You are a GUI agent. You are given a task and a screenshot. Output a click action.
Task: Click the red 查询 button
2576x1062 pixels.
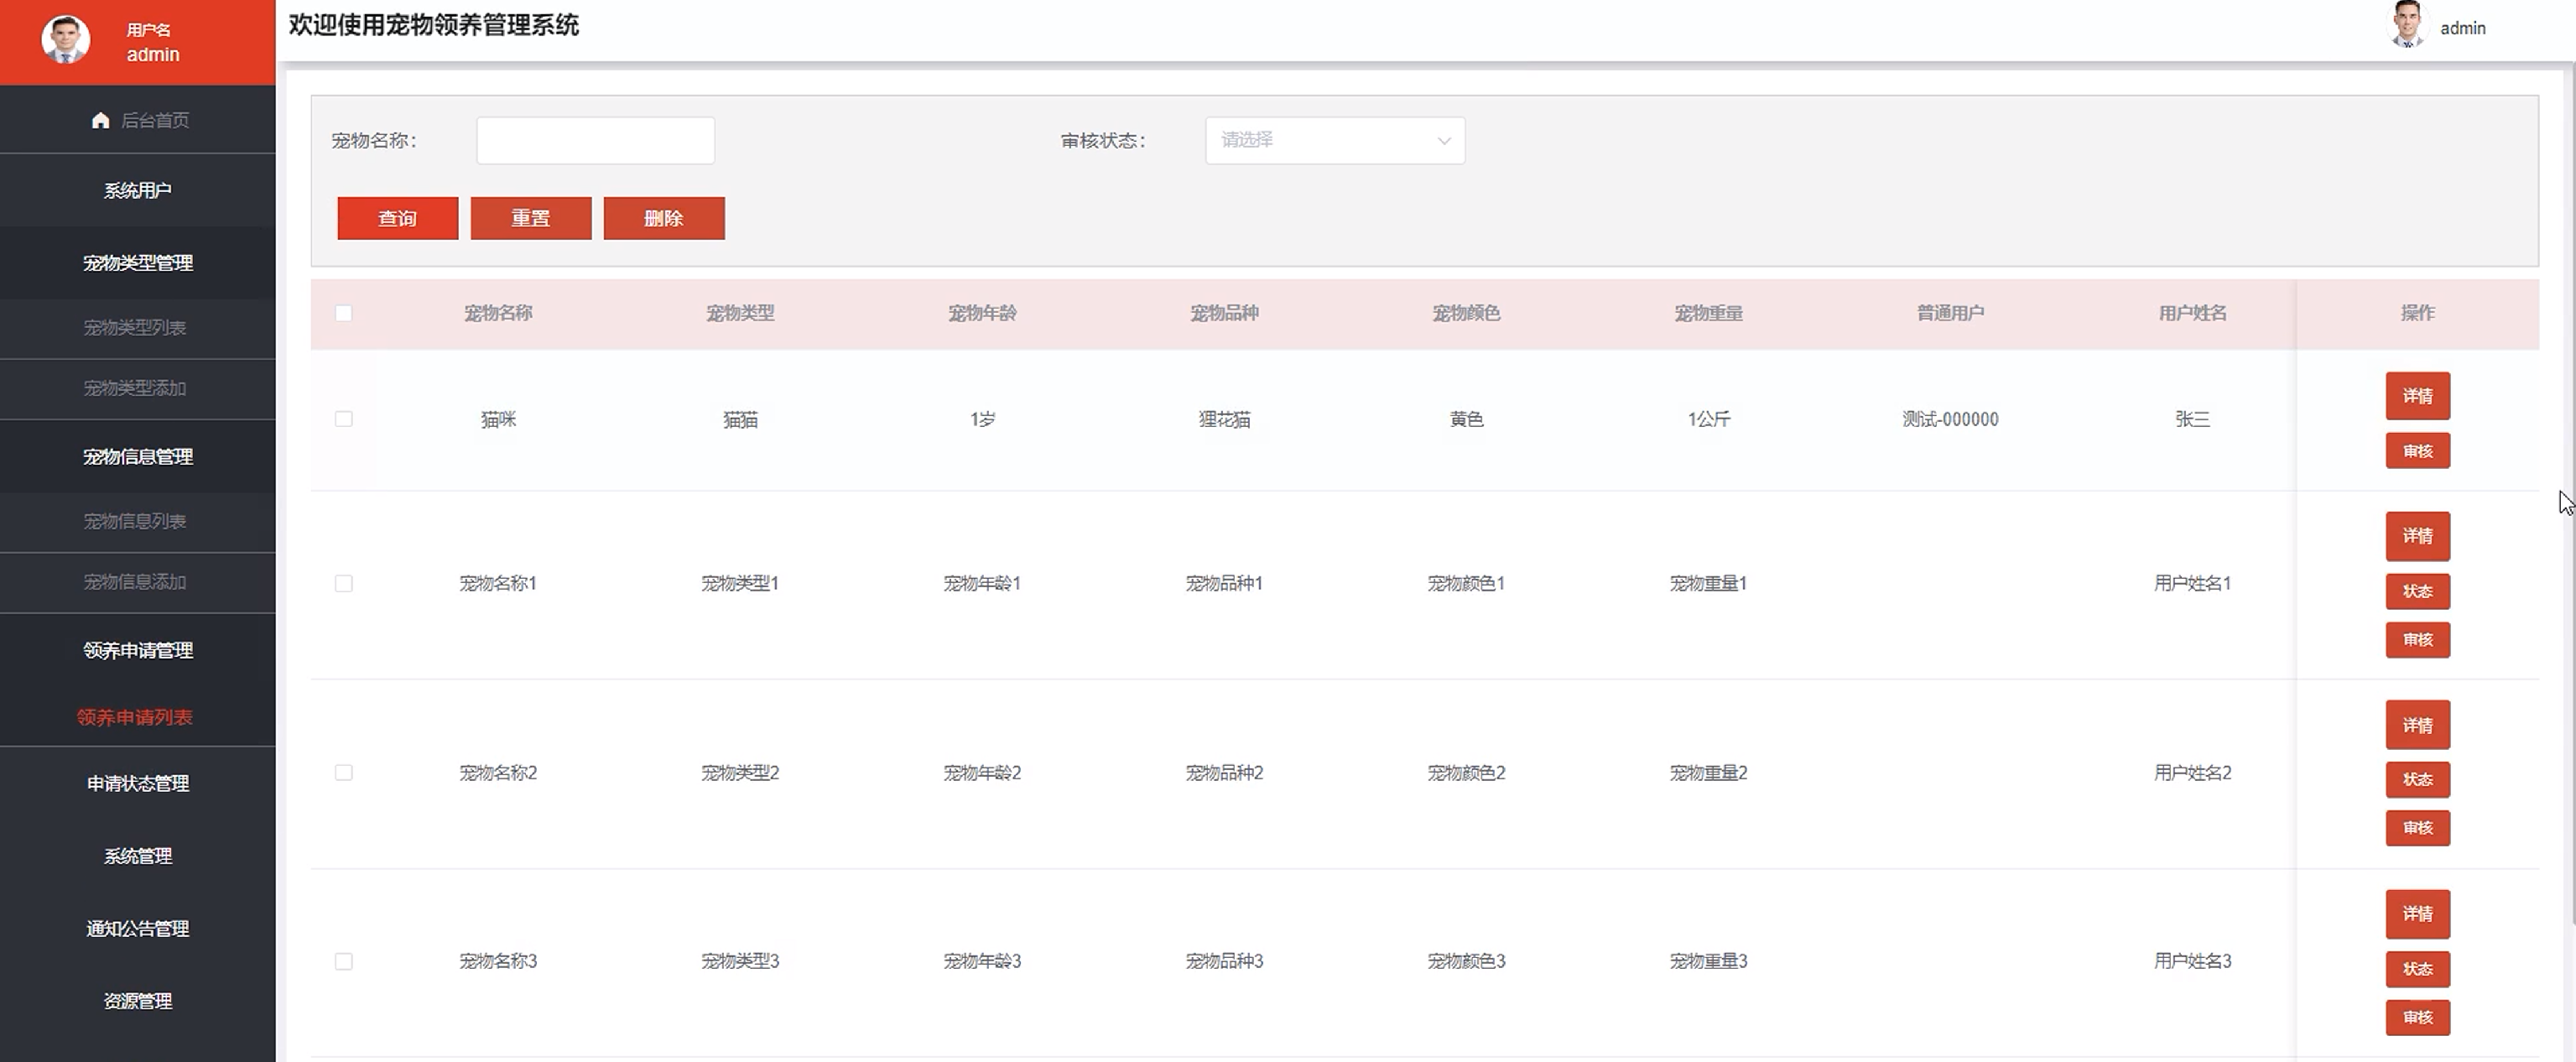point(397,218)
